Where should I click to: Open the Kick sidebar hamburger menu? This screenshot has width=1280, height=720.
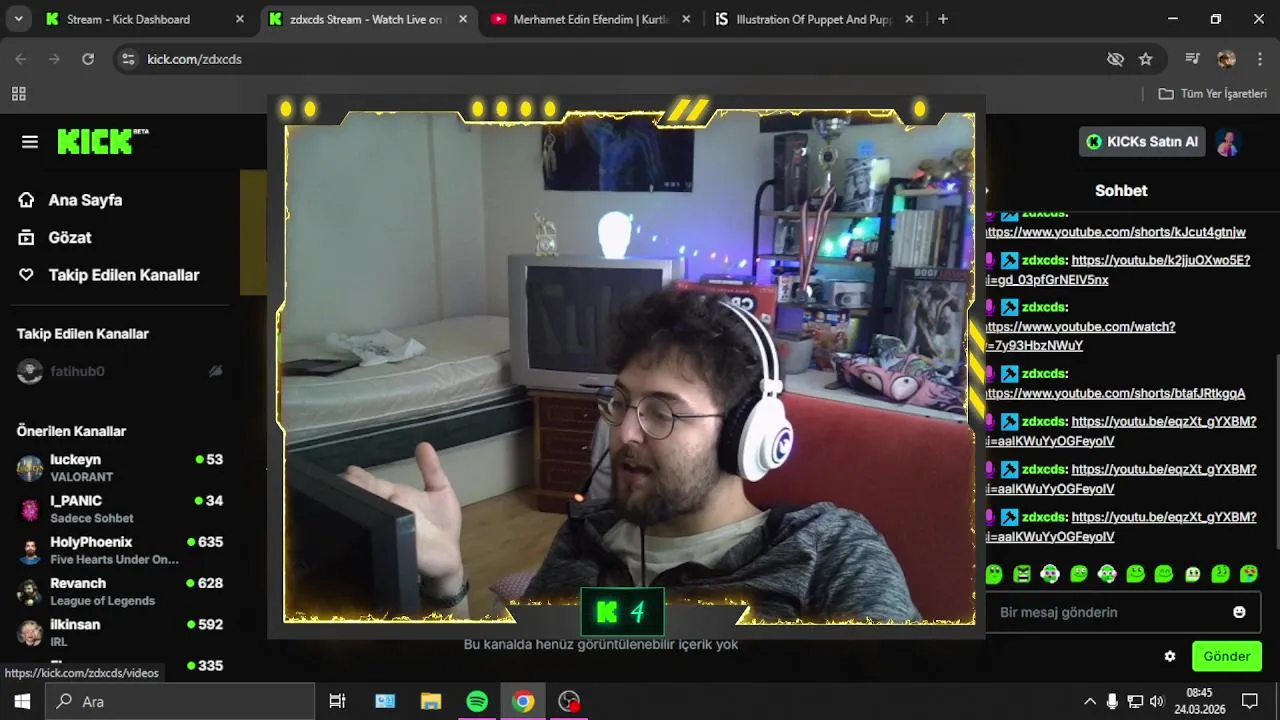[30, 142]
